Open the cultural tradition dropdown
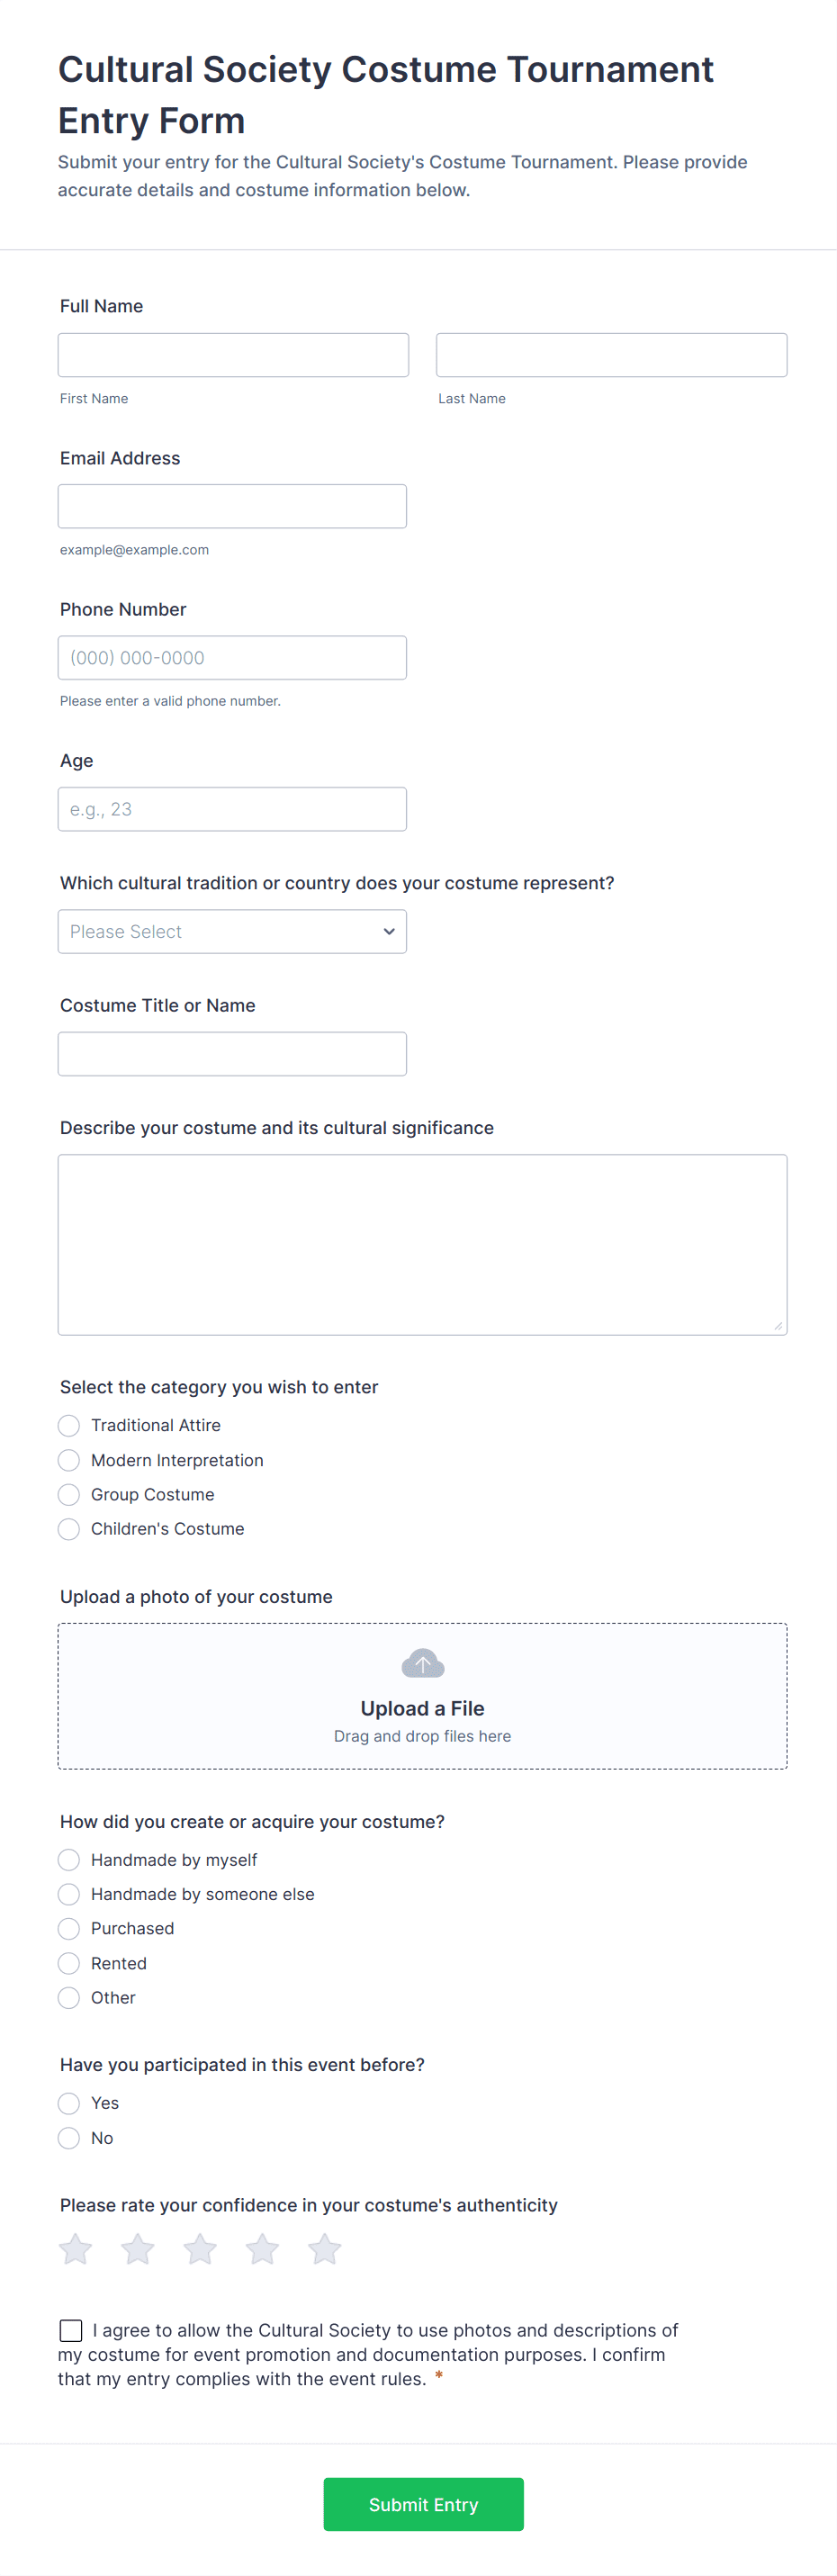The height and width of the screenshot is (2576, 837). pyautogui.click(x=232, y=931)
